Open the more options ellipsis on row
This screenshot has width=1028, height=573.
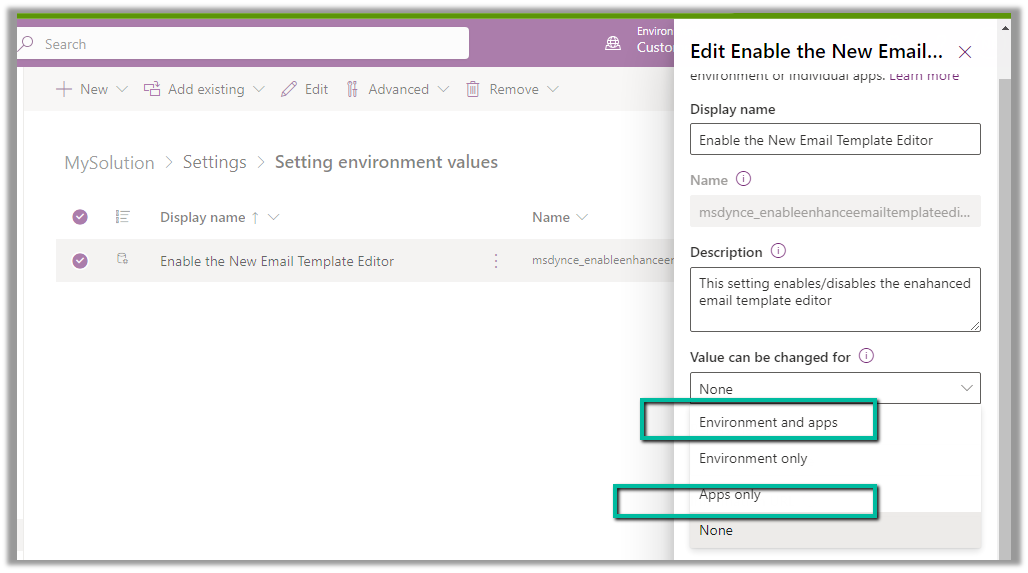(496, 261)
